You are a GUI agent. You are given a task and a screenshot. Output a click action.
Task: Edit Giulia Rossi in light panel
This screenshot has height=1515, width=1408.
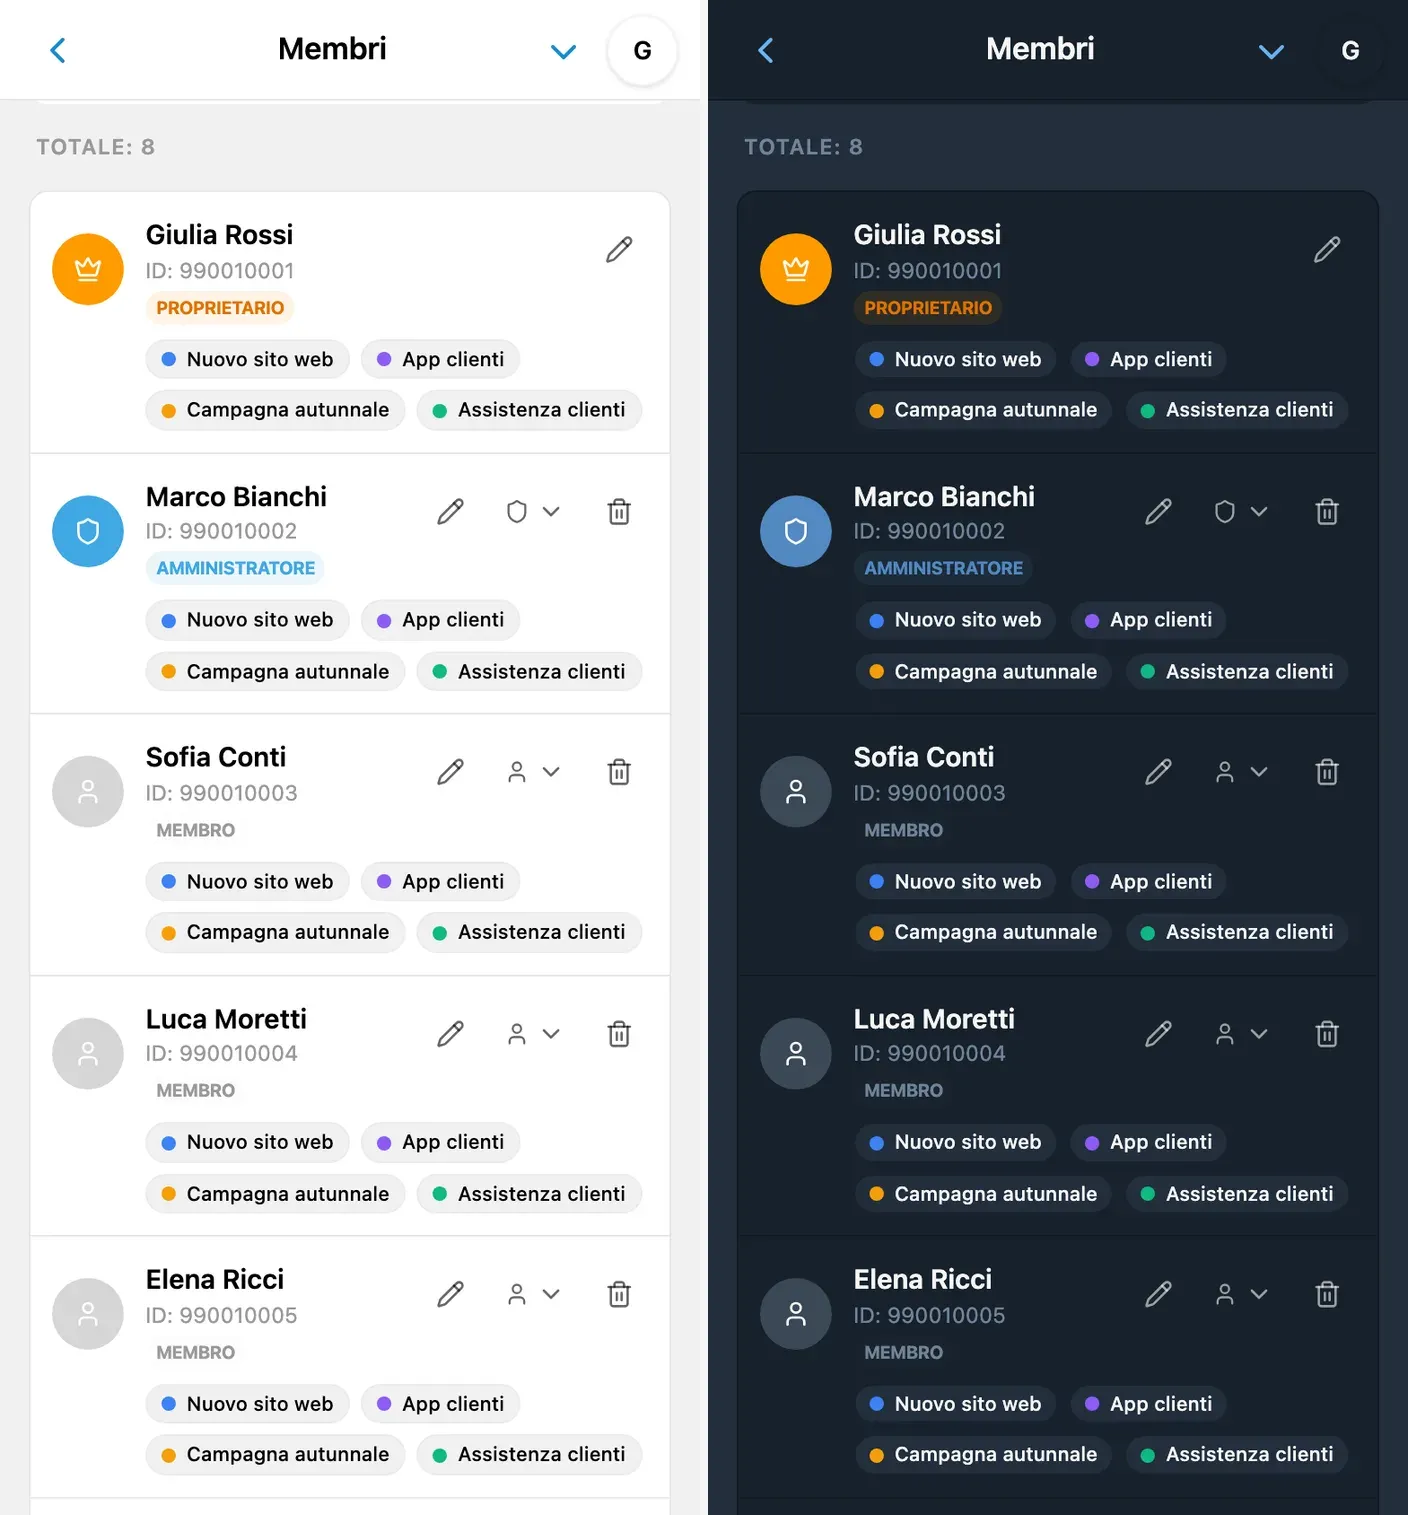[619, 249]
